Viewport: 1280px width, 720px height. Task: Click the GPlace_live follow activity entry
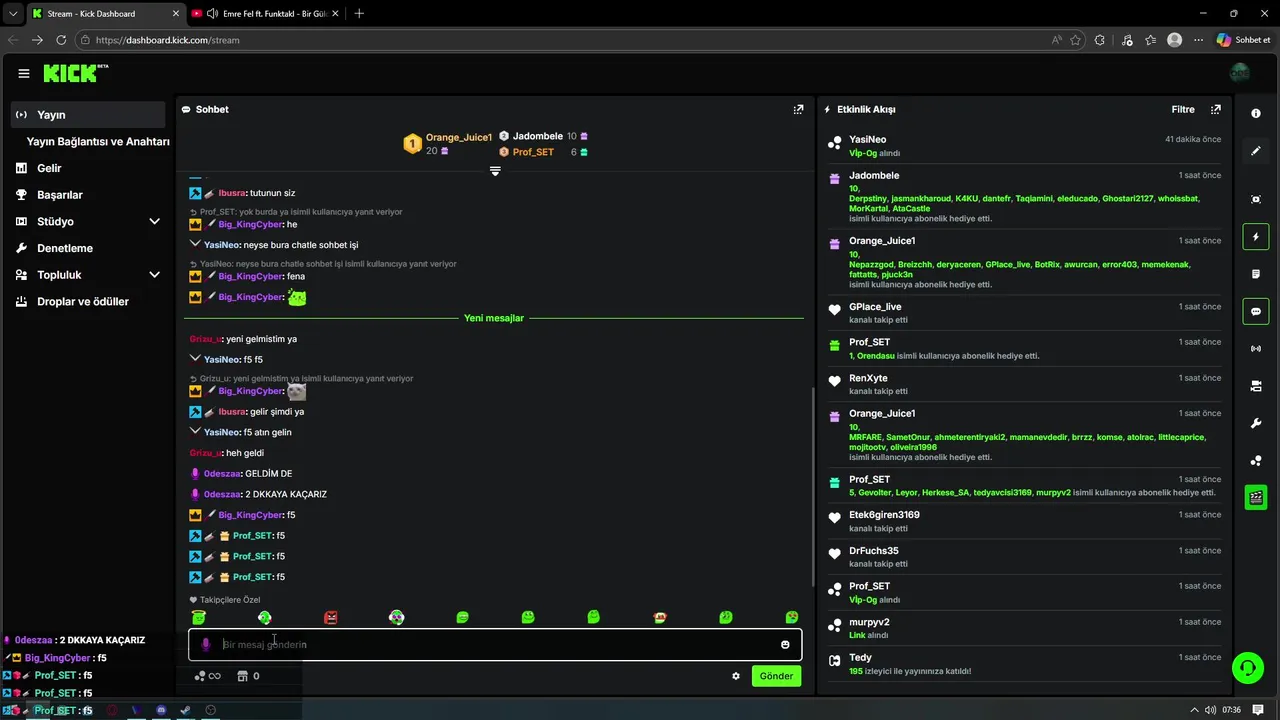(1024, 313)
